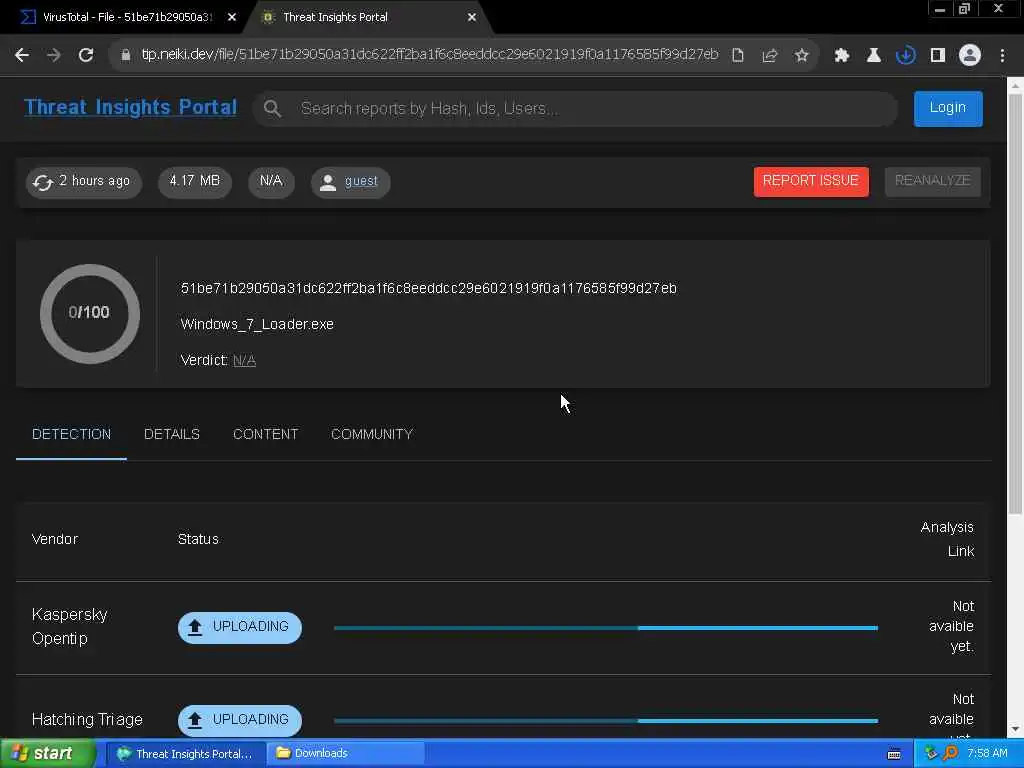Screen dimensions: 1024x768
Task: Click the search magnifier icon
Action: 272,108
